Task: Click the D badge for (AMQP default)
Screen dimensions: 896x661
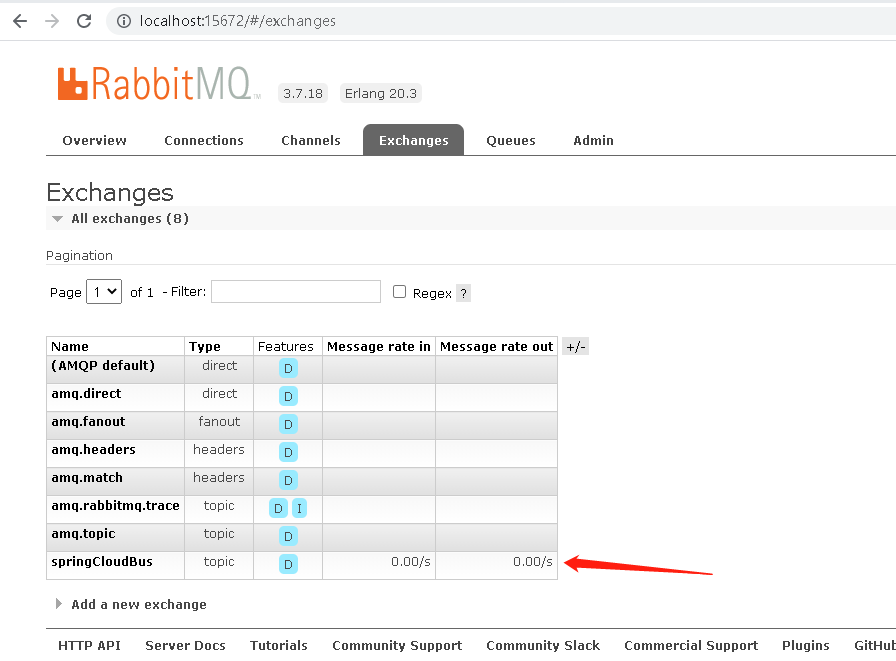Action: 288,368
